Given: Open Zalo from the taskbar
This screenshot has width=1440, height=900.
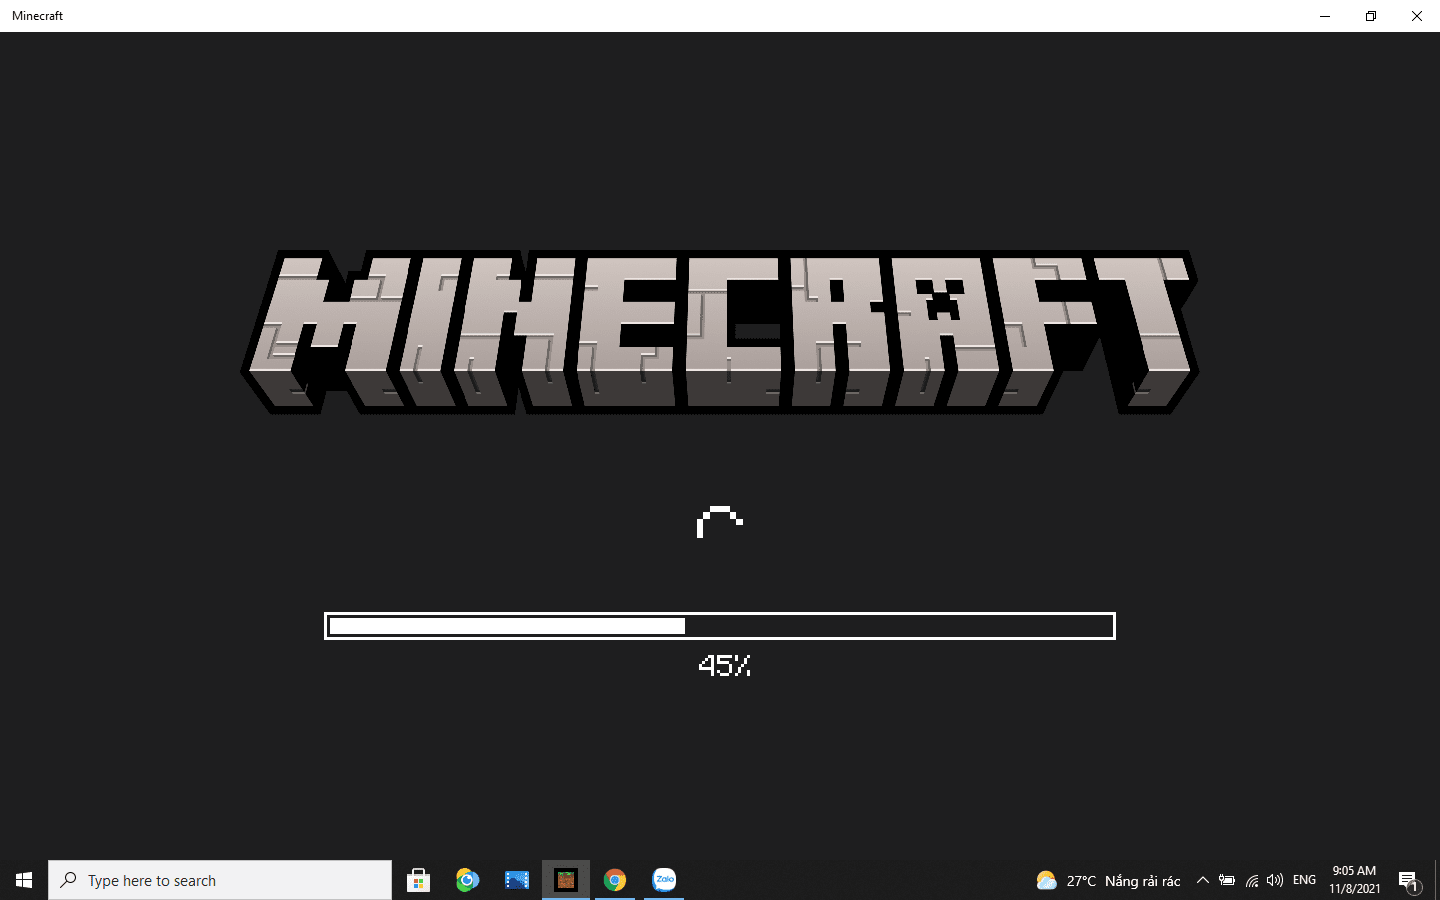Looking at the screenshot, I should (664, 880).
